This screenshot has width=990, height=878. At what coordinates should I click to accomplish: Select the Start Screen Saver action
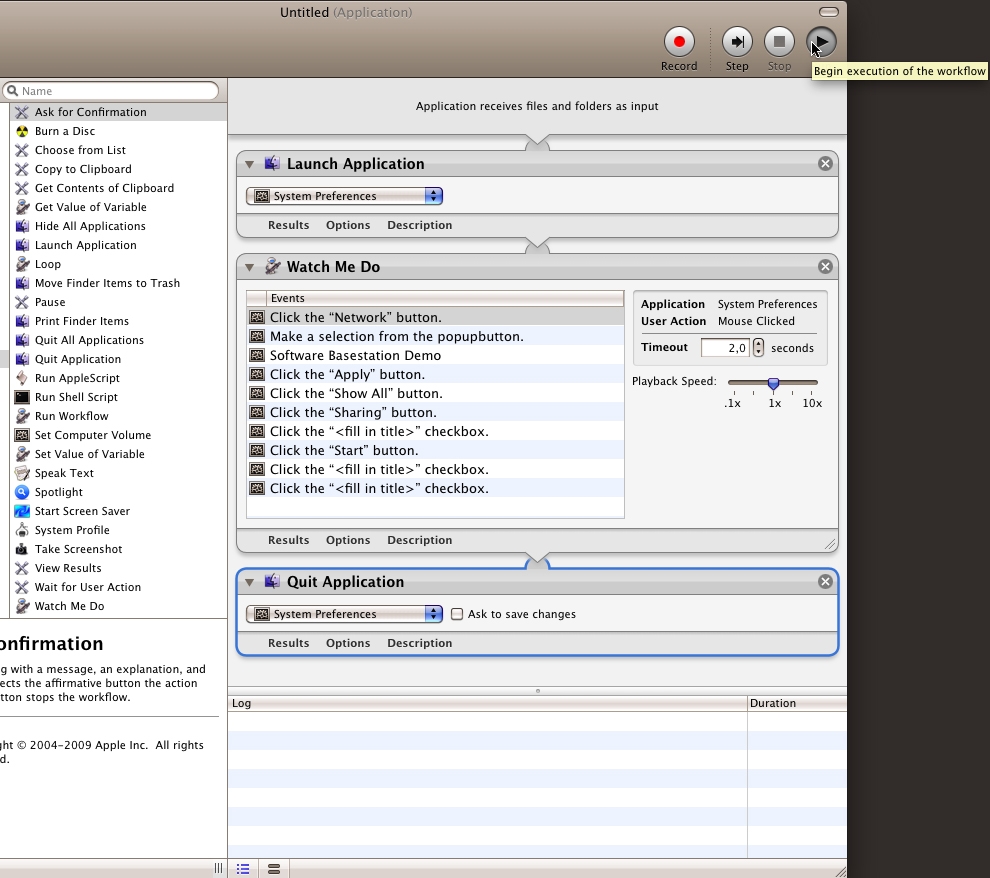tap(82, 511)
